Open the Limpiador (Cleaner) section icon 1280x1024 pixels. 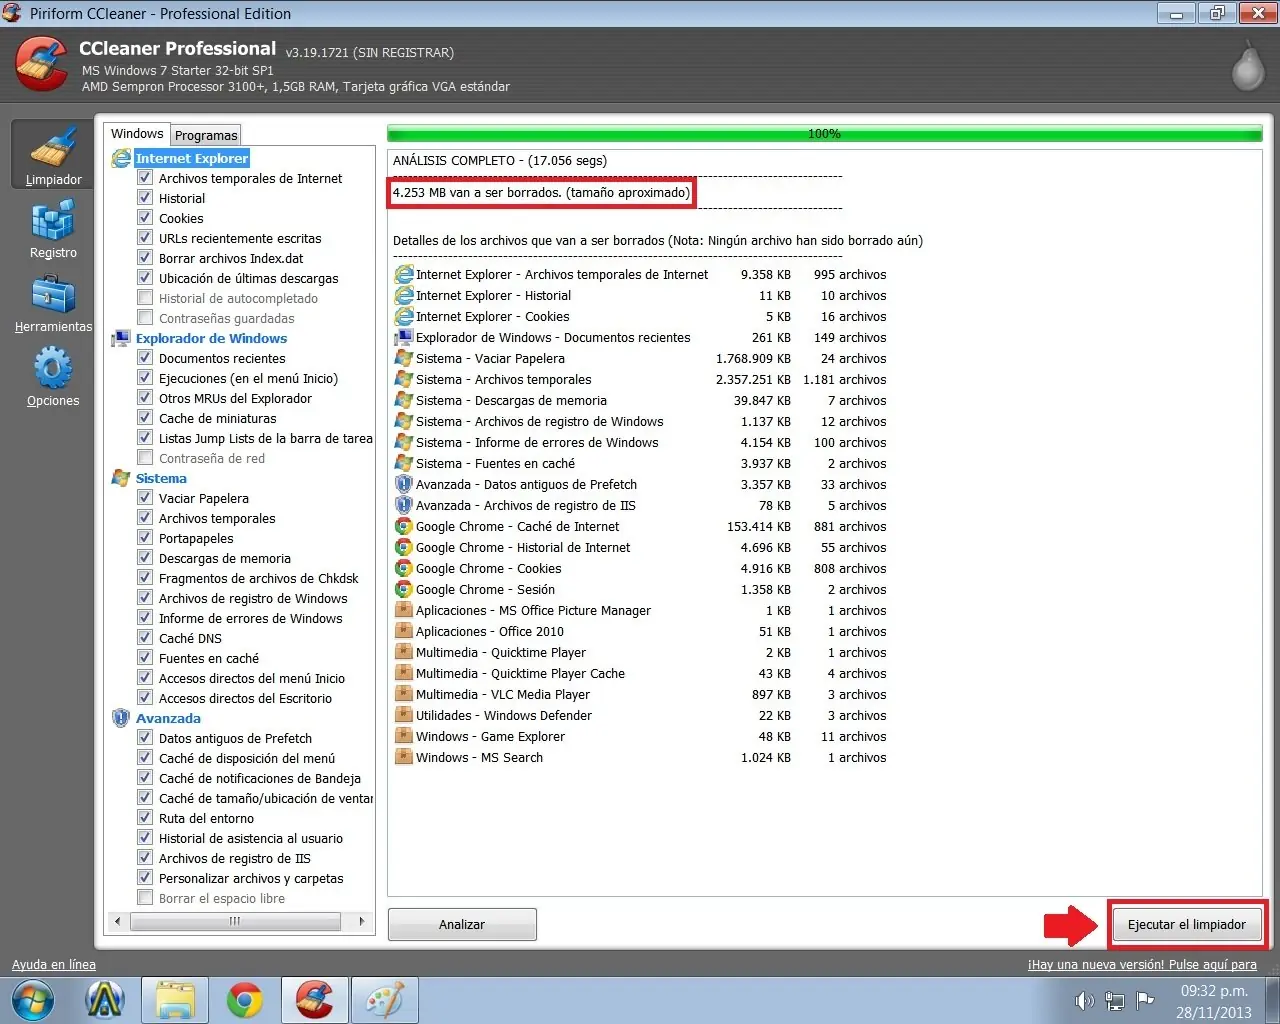(x=54, y=147)
